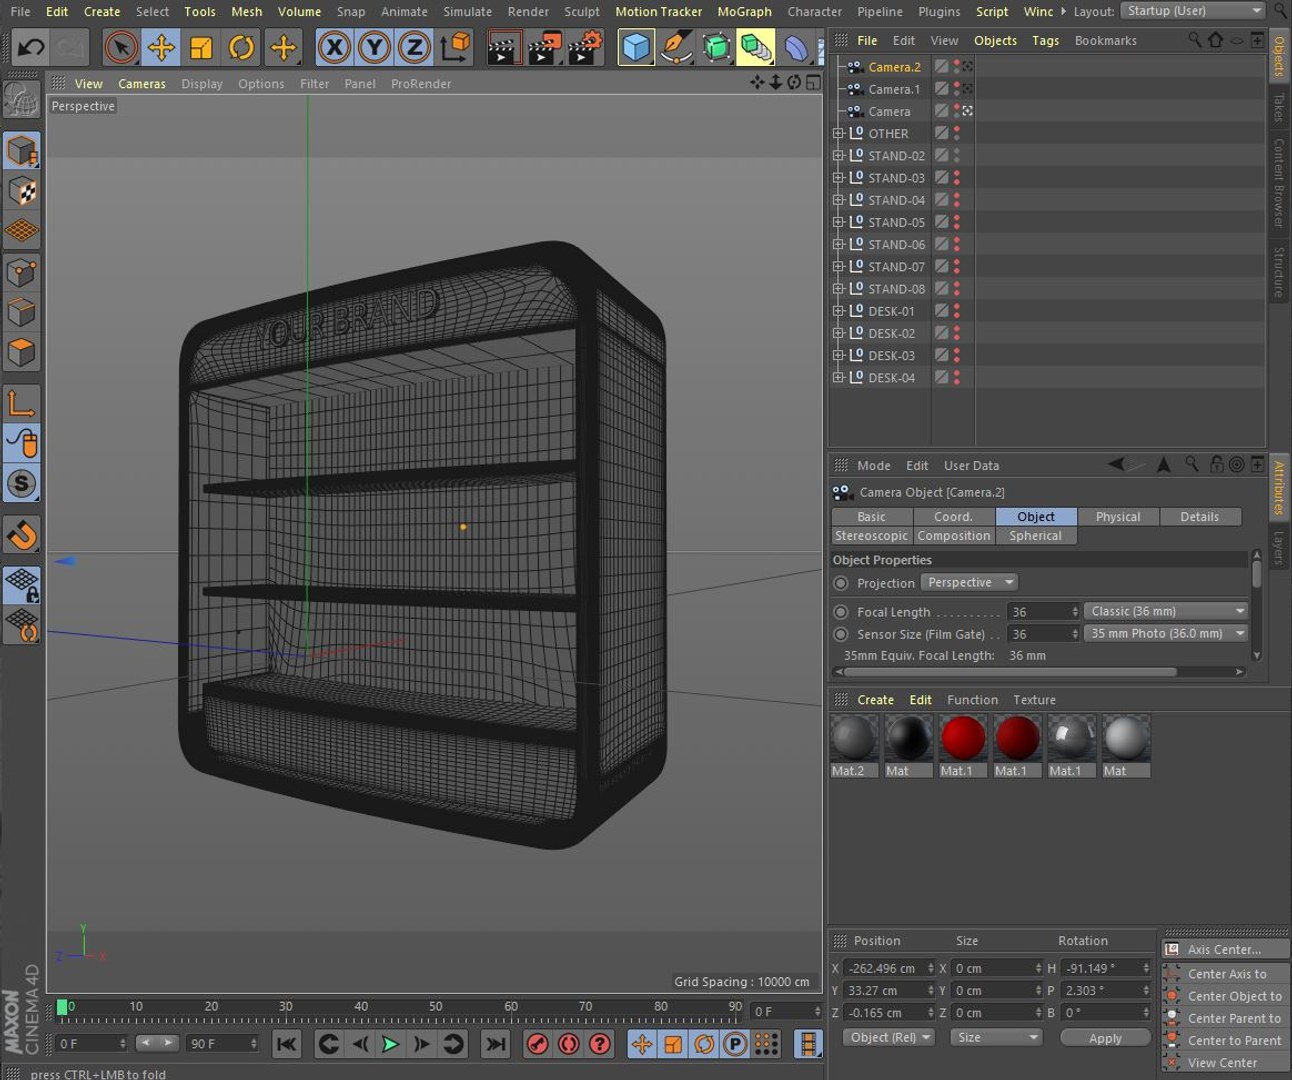The height and width of the screenshot is (1080, 1292).
Task: Open Edit Render Settings icon
Action: [585, 47]
